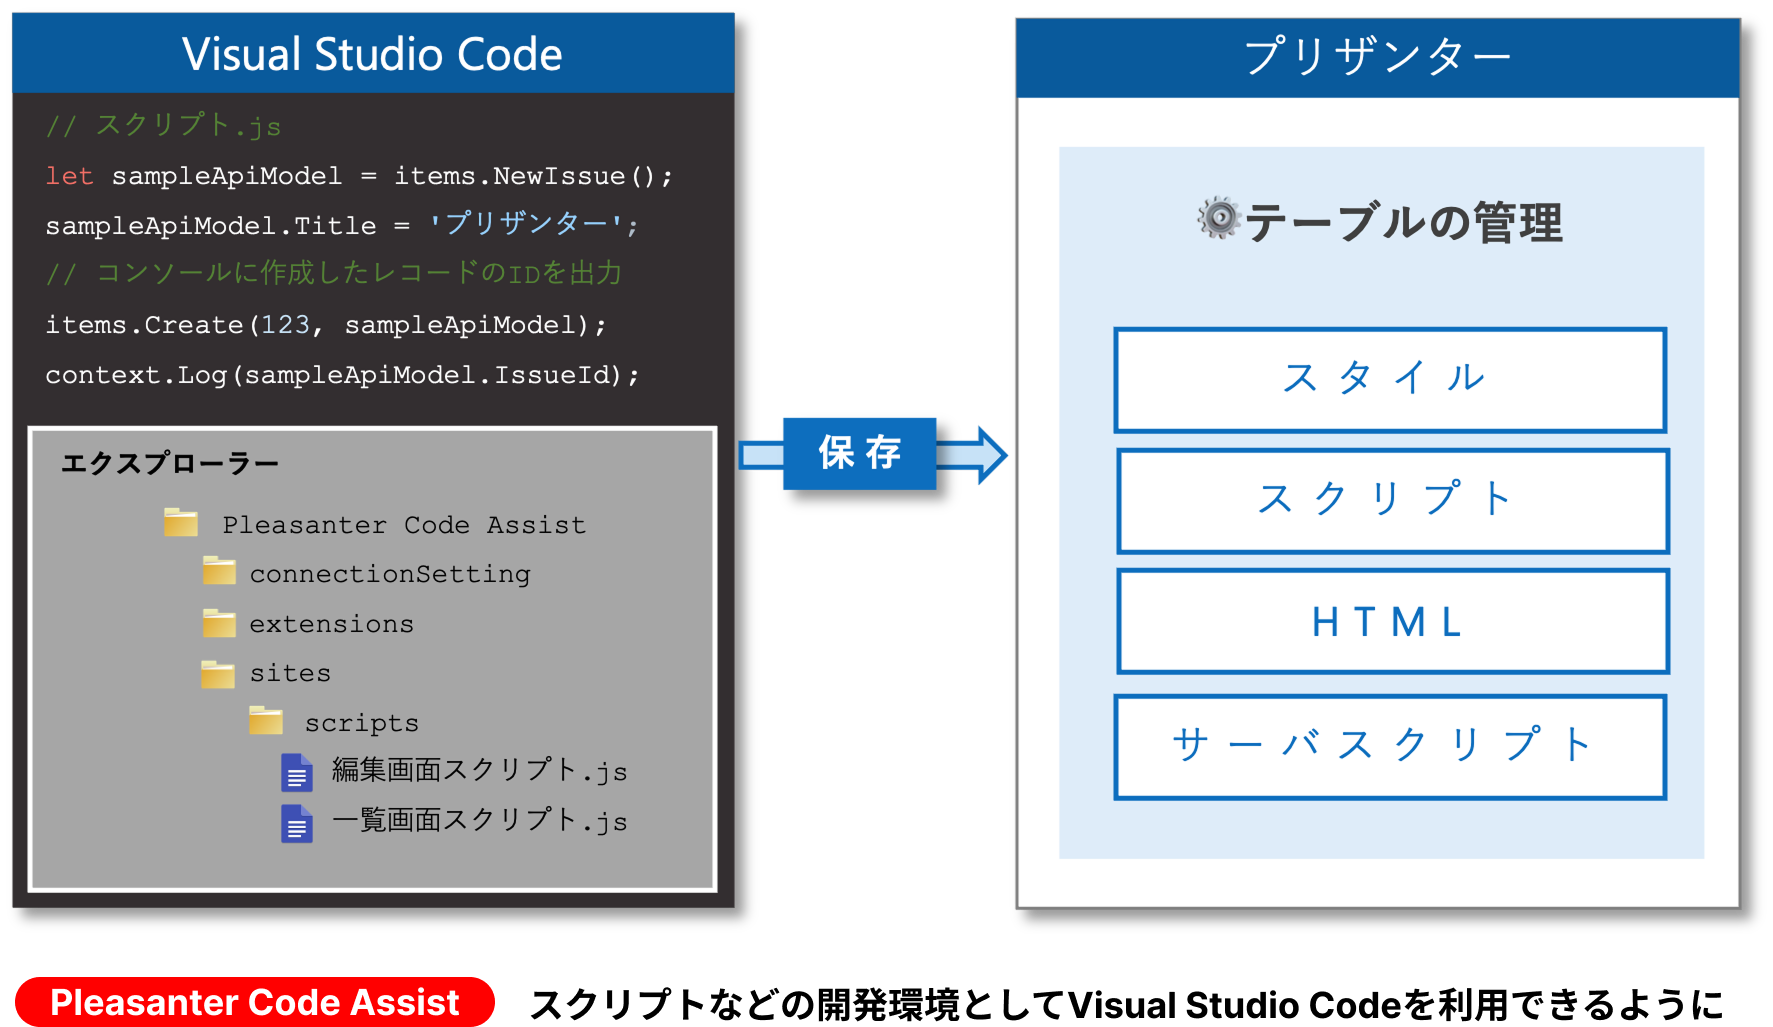Click the スクリプトなどの開発環境 caption text
This screenshot has width=1773, height=1027.
pos(1126,1004)
